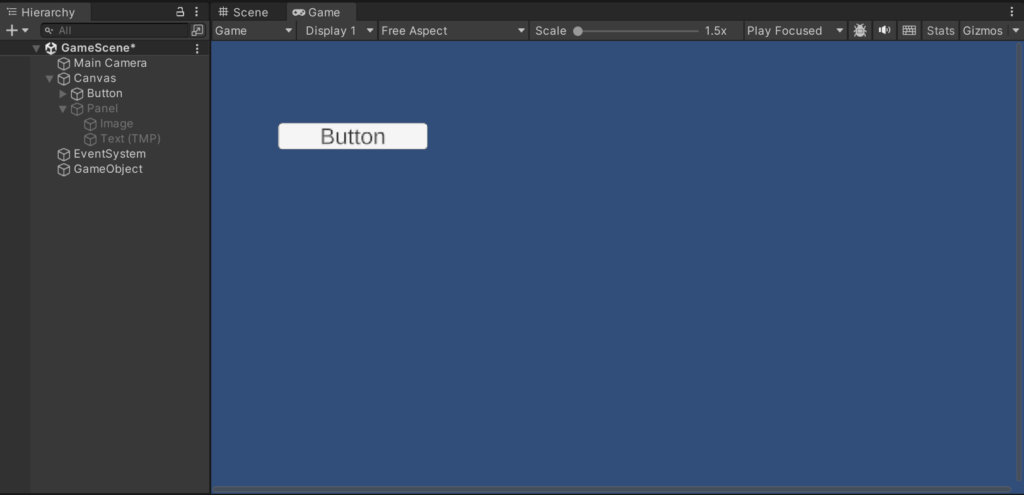Image resolution: width=1024 pixels, height=495 pixels.
Task: Click the white Button in Game view
Action: tap(353, 136)
